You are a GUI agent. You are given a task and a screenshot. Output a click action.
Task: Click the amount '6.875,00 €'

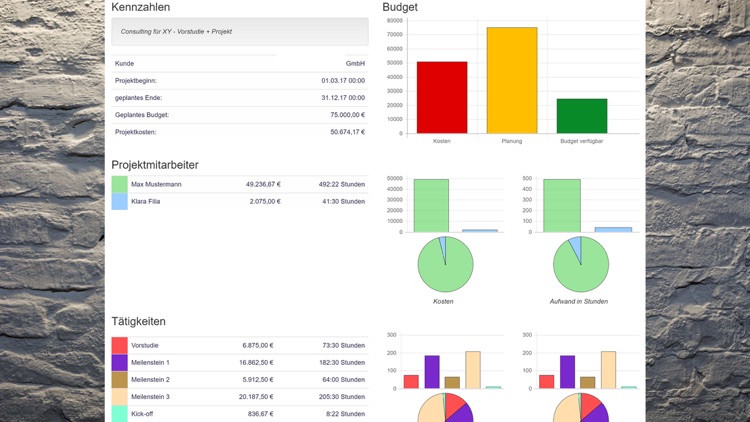point(258,345)
